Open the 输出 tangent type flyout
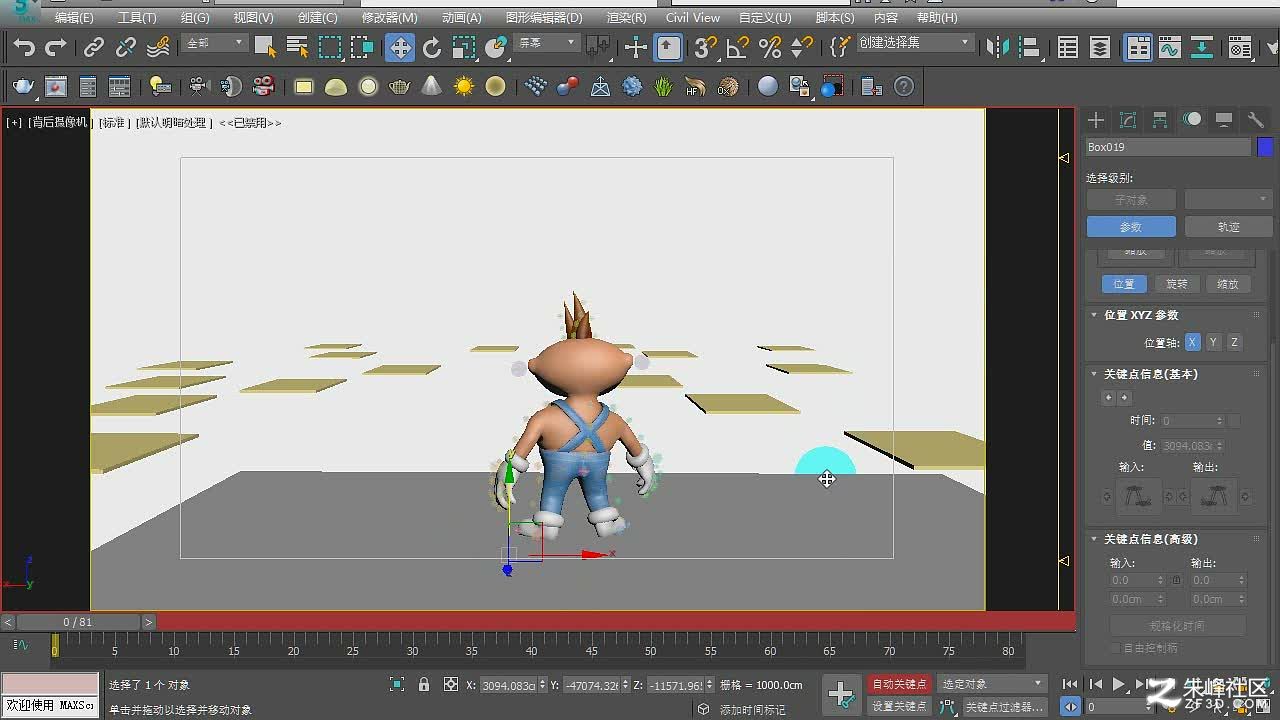The width and height of the screenshot is (1280, 720). (x=1213, y=496)
